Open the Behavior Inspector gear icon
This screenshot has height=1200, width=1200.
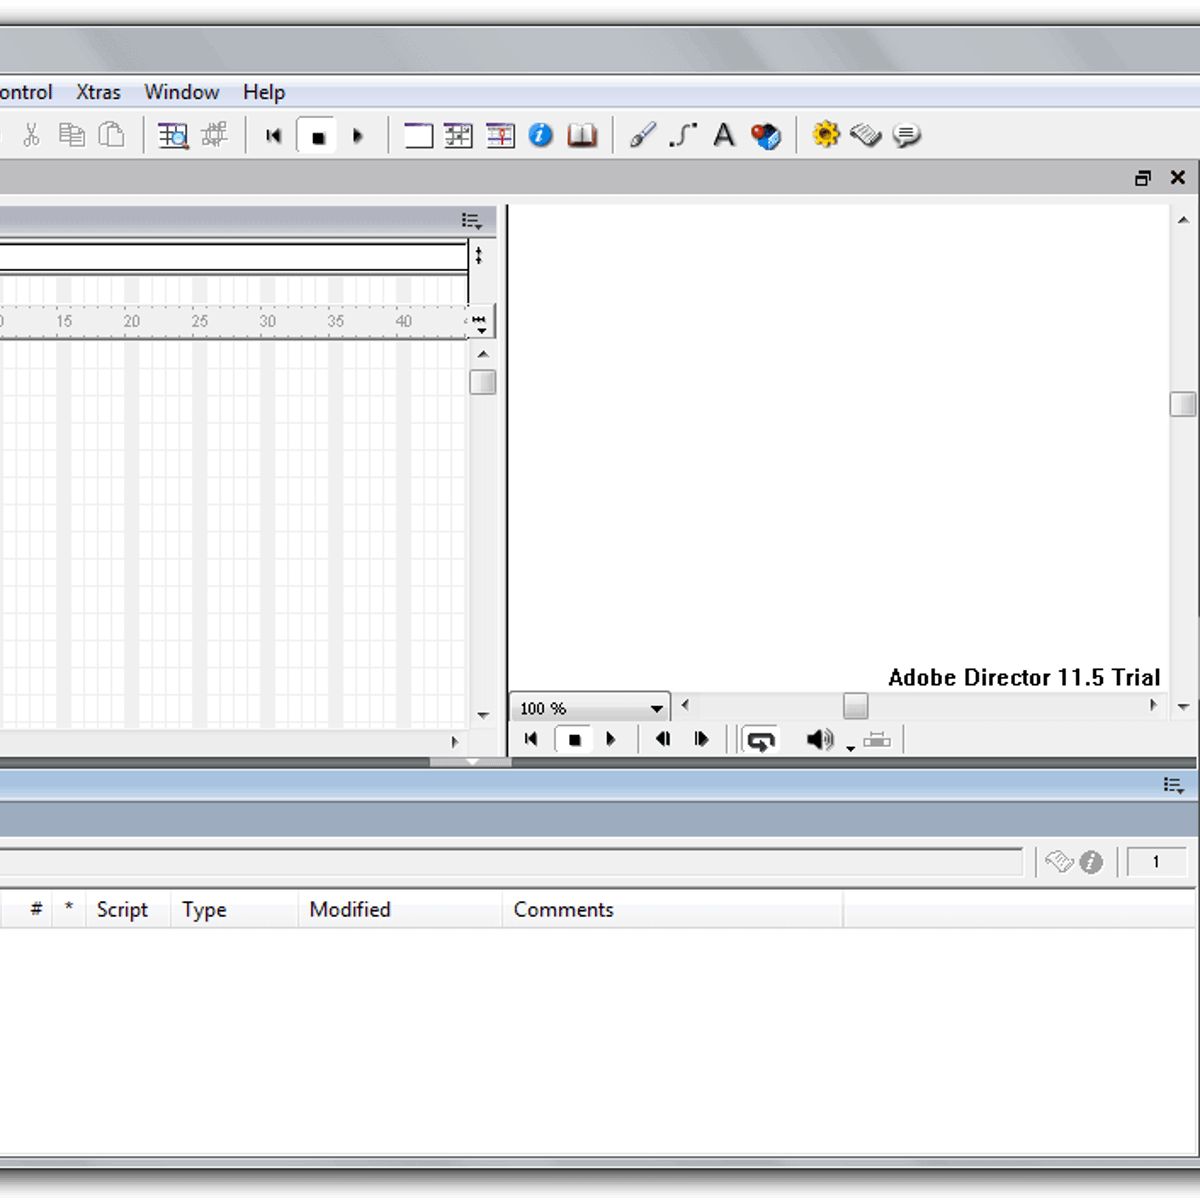click(x=826, y=135)
